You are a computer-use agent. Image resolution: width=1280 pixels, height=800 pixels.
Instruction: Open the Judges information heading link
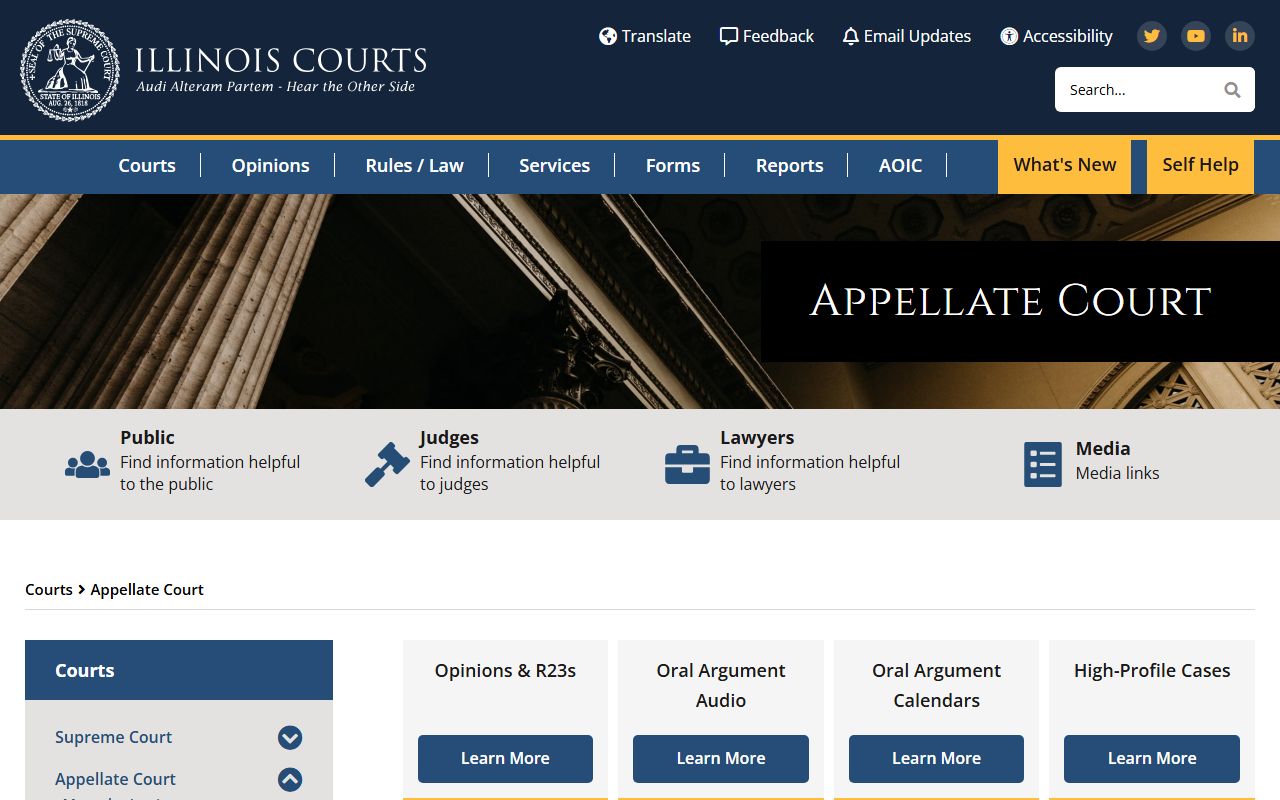coord(449,438)
